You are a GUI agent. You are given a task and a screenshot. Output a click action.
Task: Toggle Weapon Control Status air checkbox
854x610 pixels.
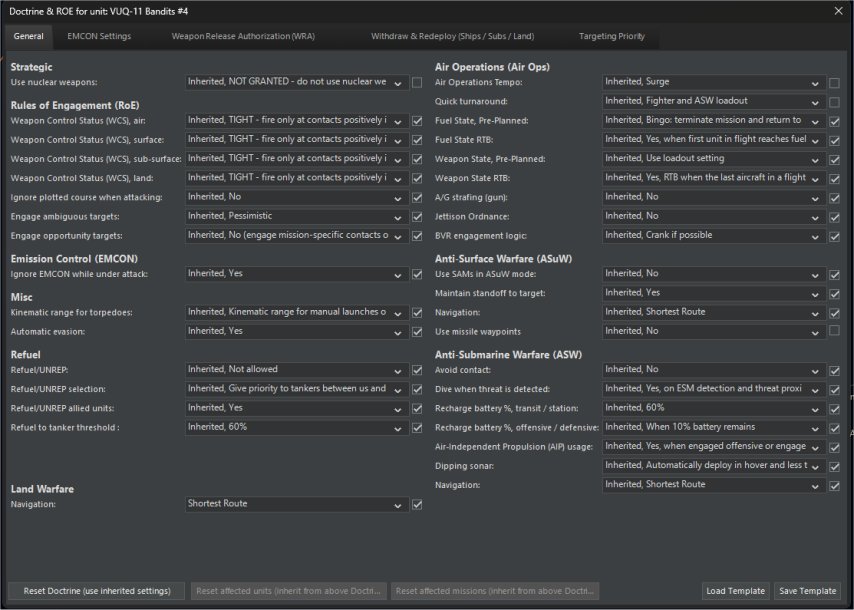pos(417,121)
